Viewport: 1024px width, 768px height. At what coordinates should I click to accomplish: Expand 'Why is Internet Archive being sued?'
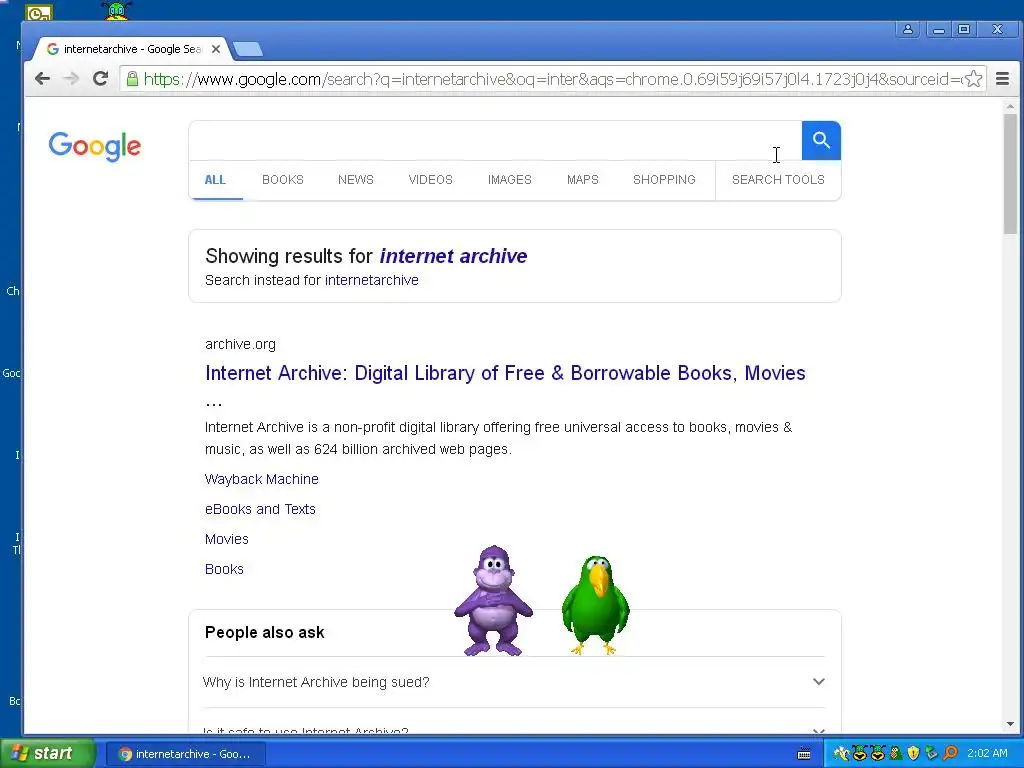click(514, 682)
